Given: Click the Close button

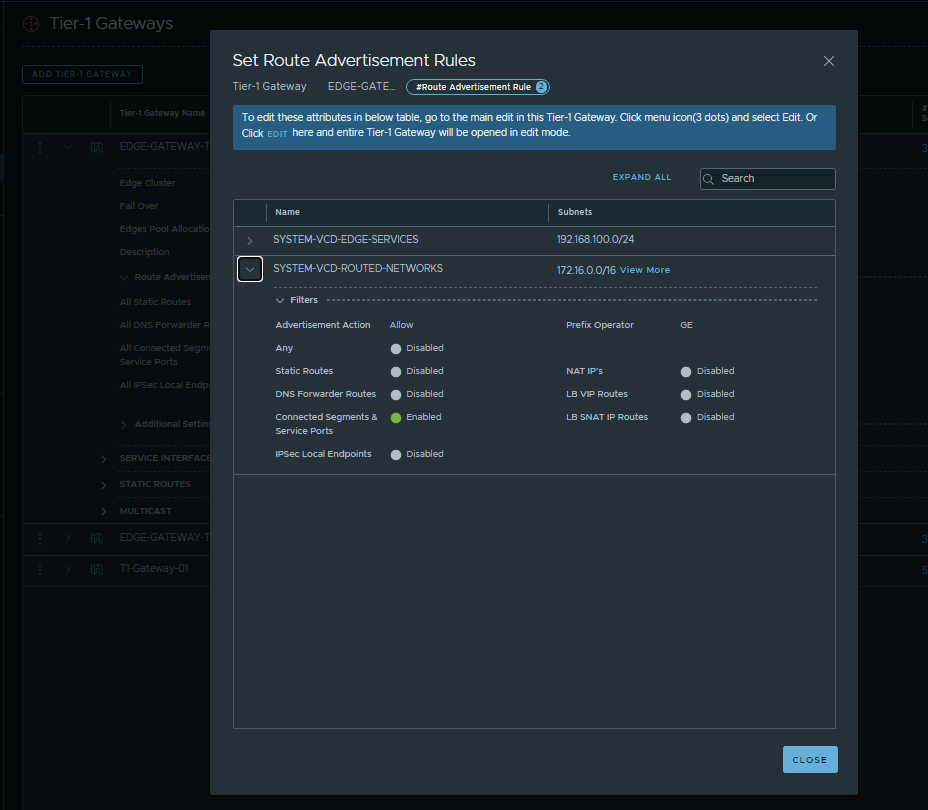Looking at the screenshot, I should 809,759.
